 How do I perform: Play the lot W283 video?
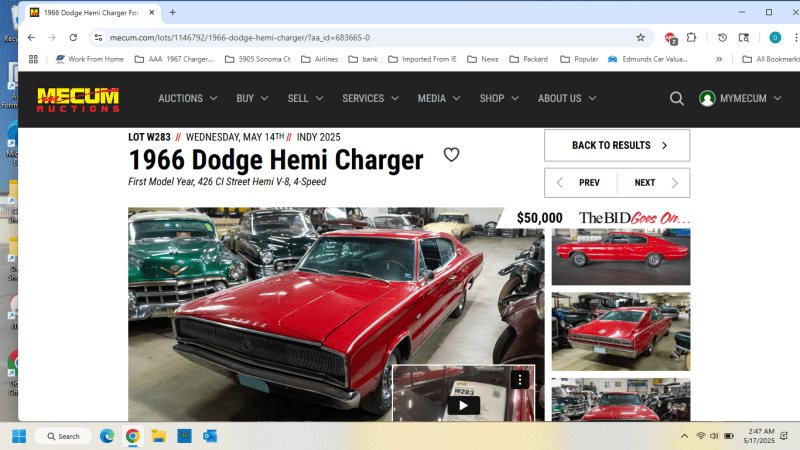coord(462,404)
